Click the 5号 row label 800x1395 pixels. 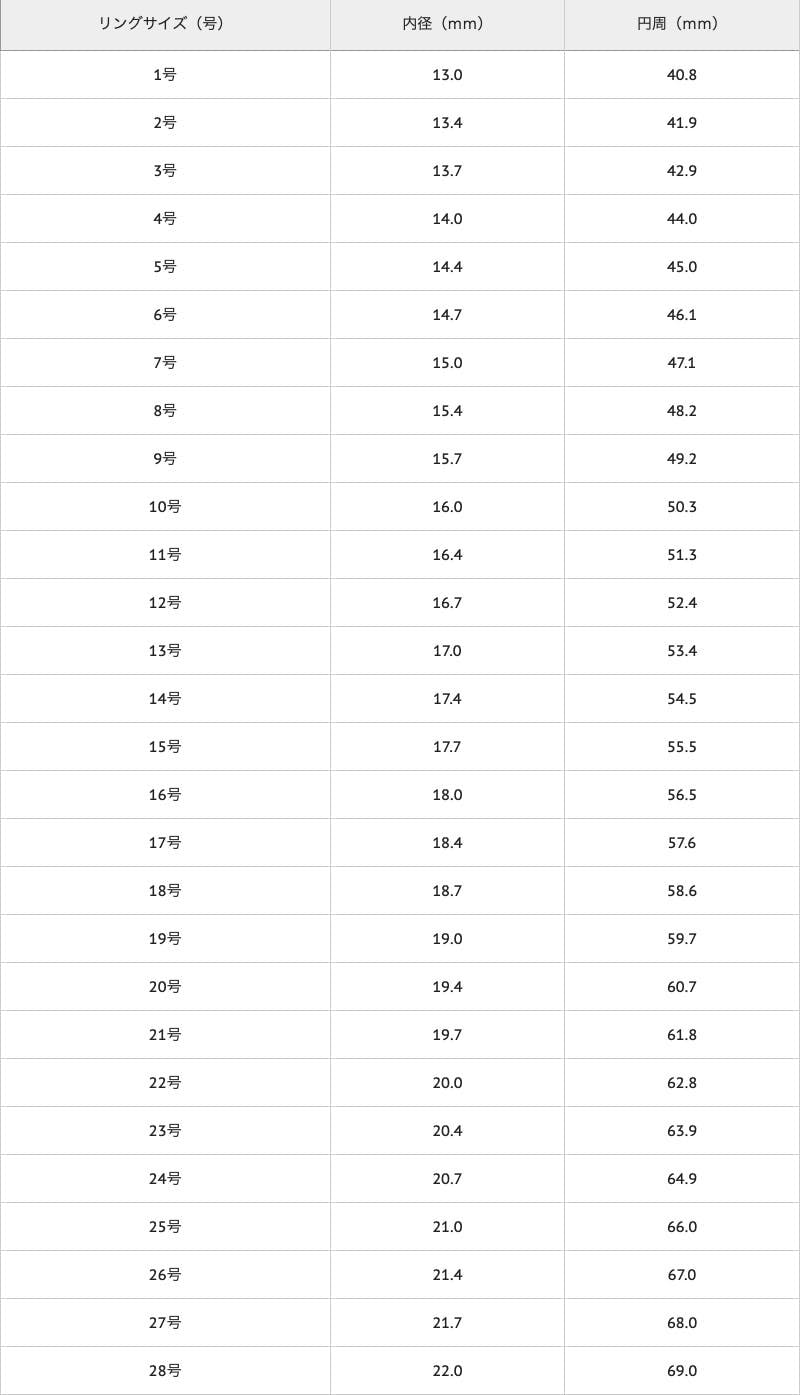[165, 267]
